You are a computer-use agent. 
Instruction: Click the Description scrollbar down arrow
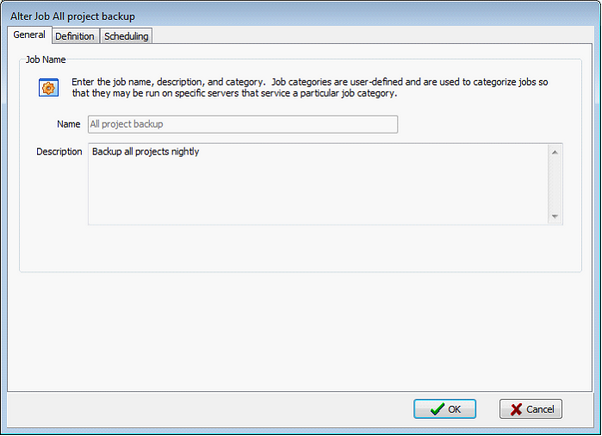click(x=554, y=216)
